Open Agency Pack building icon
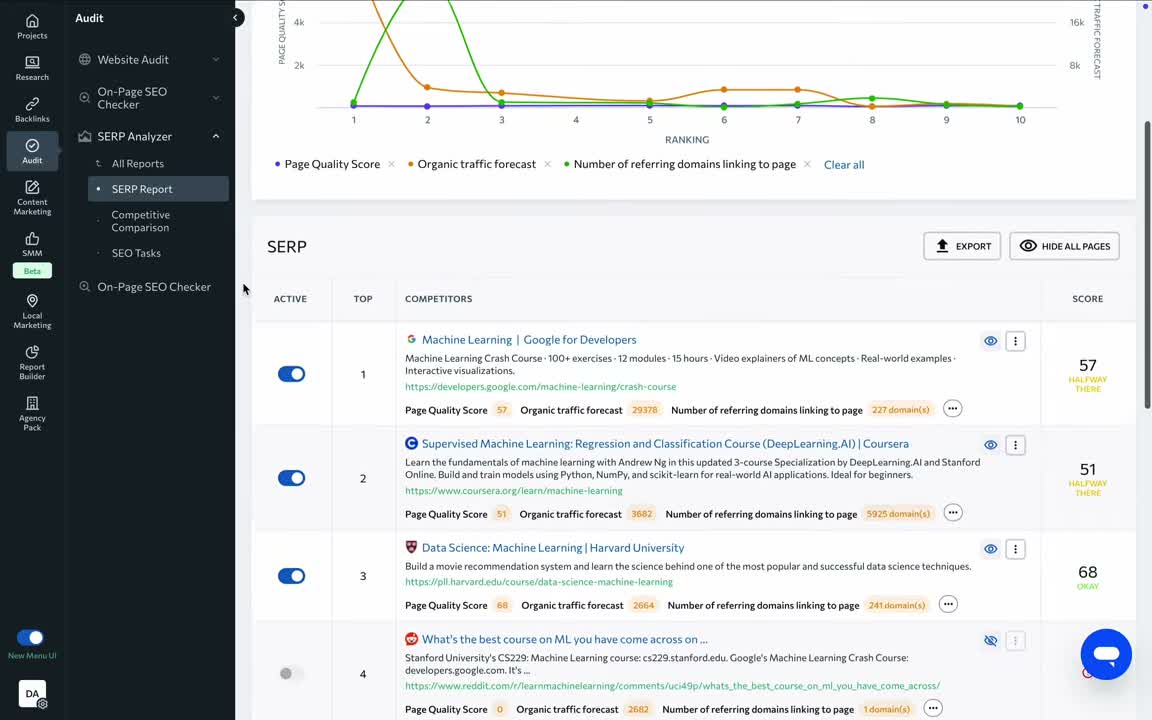This screenshot has width=1152, height=720. coord(32,414)
